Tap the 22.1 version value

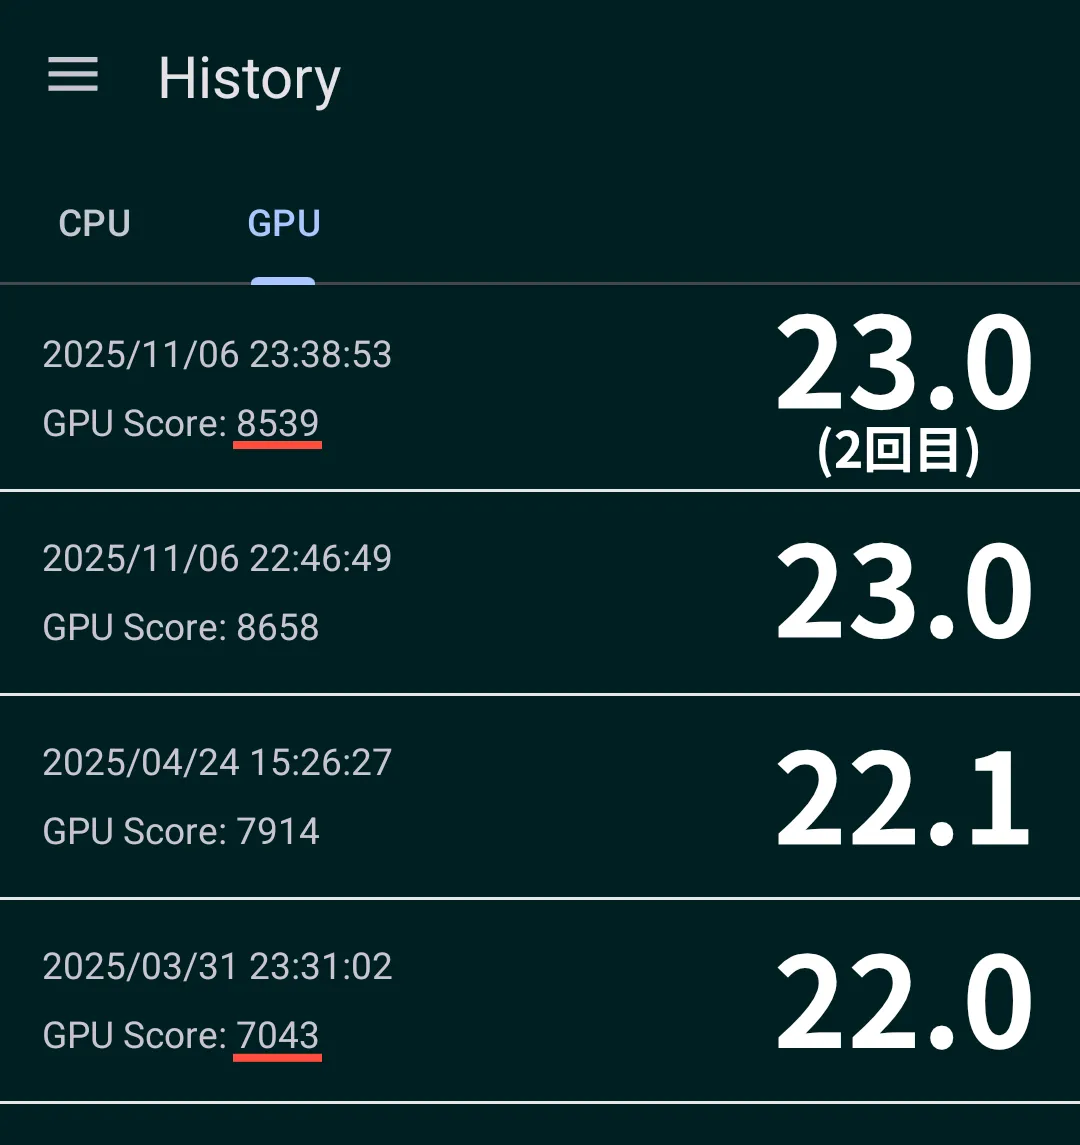[x=904, y=797]
